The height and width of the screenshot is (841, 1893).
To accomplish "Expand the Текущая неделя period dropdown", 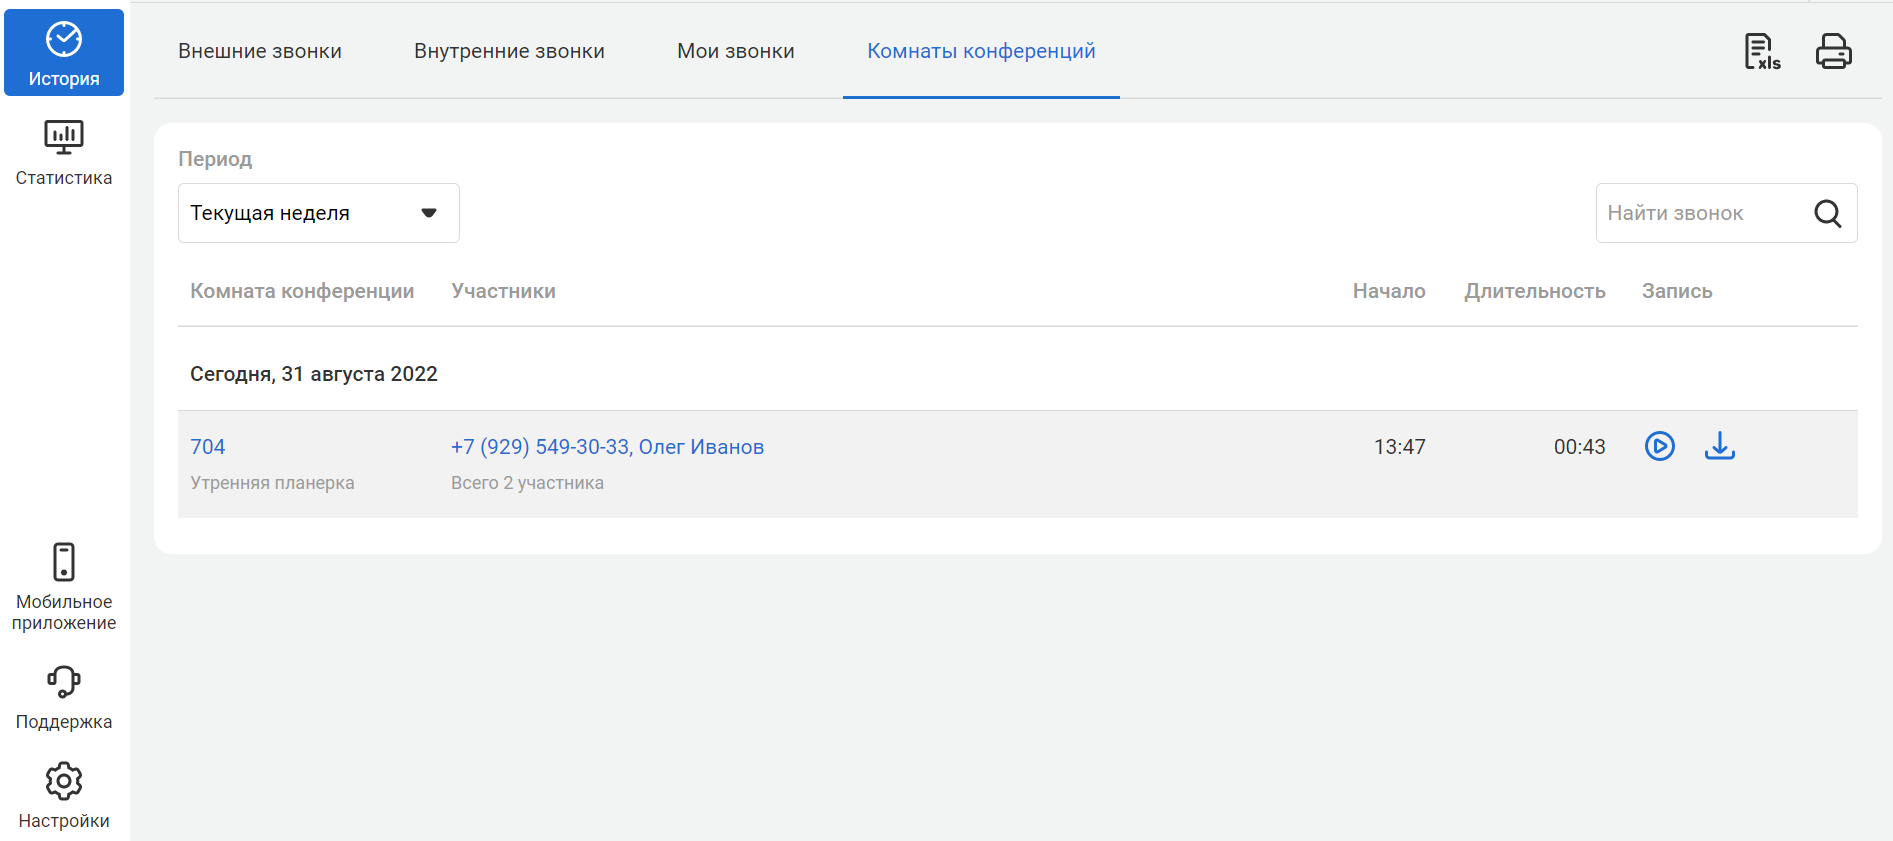I will (318, 213).
